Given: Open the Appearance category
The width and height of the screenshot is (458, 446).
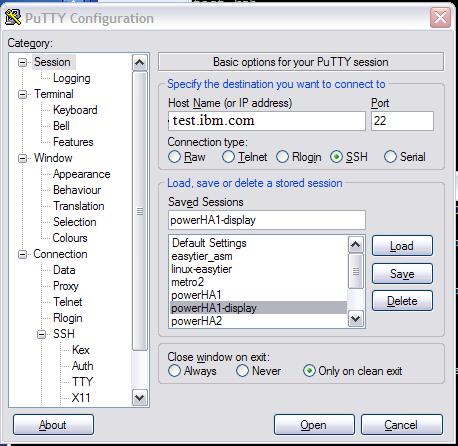Looking at the screenshot, I should (82, 174).
